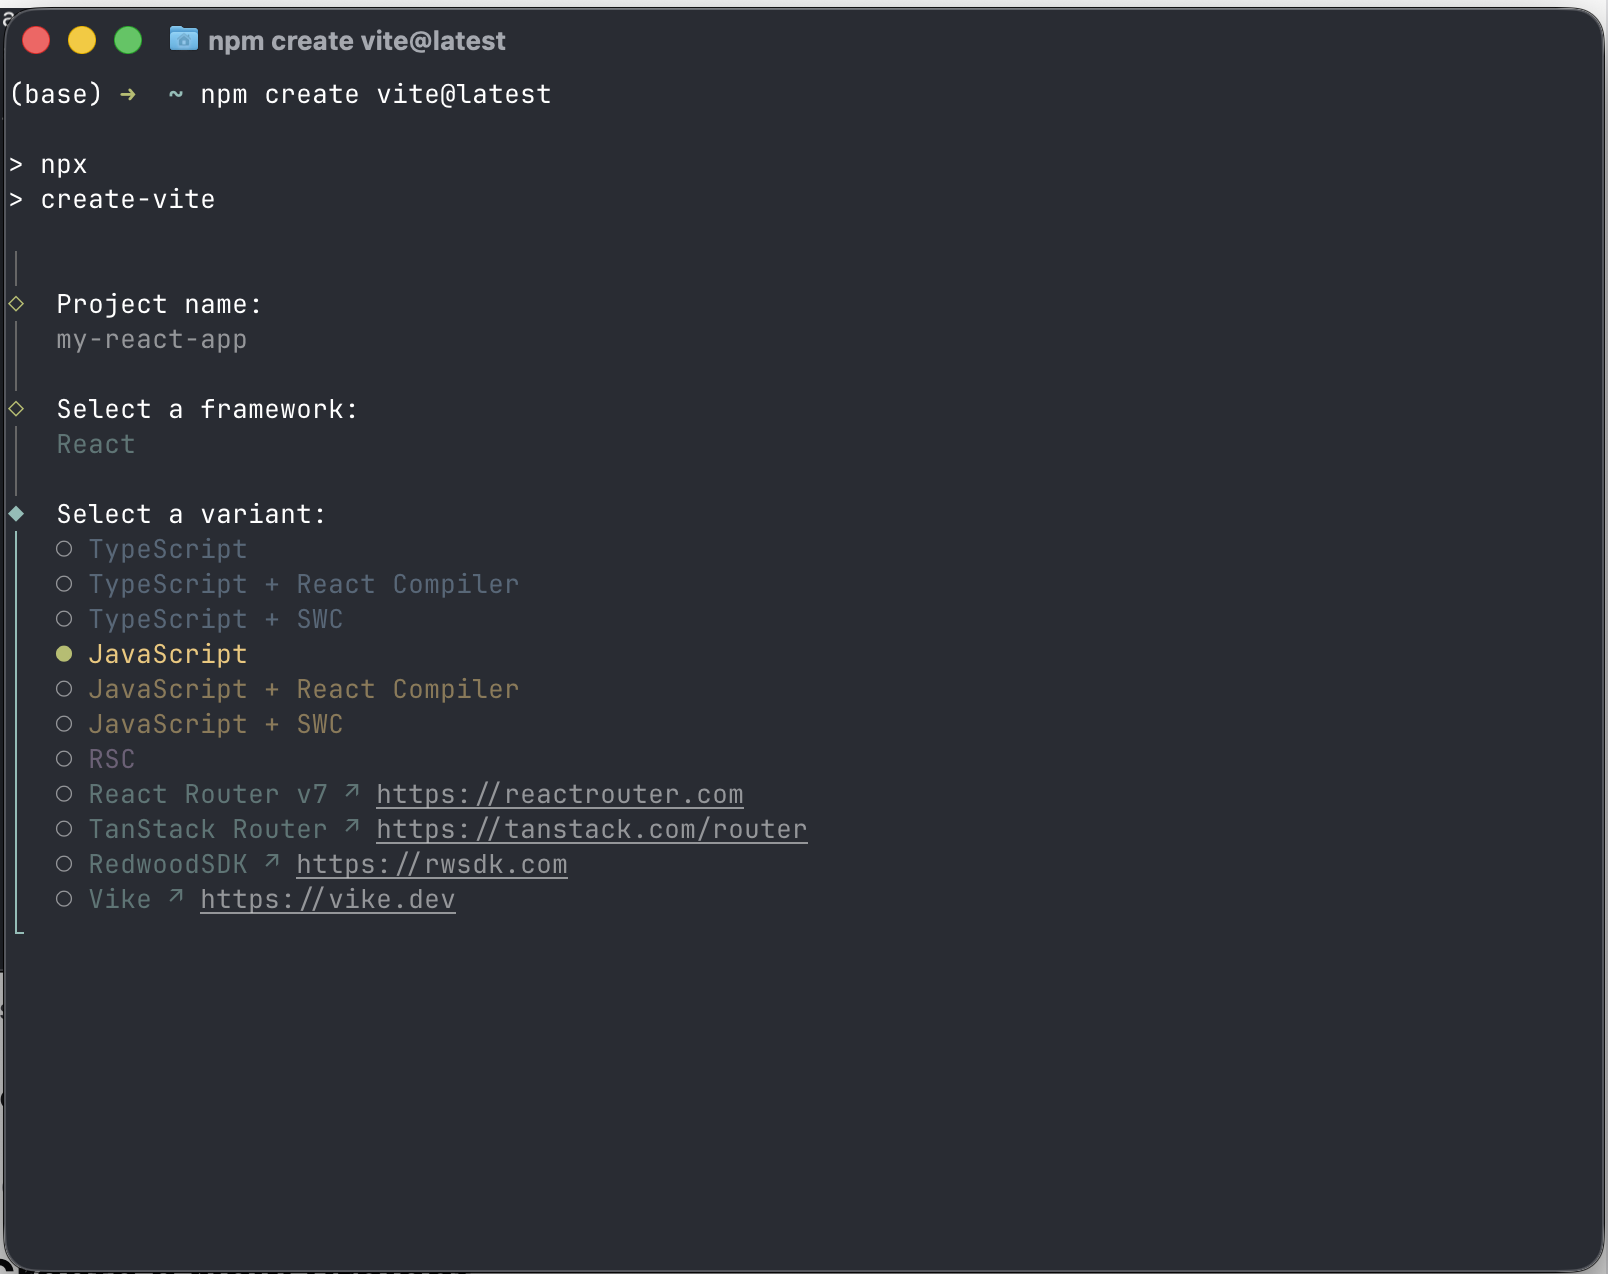Click the external-link arrow beside RedwoodSDK
Screen dimensions: 1608x1274
click(272, 861)
